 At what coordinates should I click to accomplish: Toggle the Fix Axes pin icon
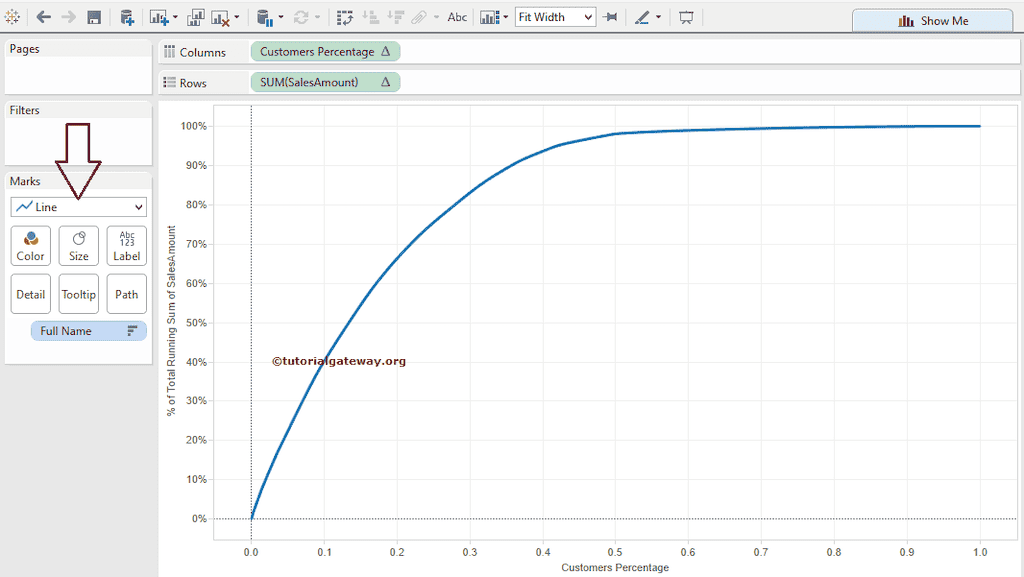(x=610, y=17)
